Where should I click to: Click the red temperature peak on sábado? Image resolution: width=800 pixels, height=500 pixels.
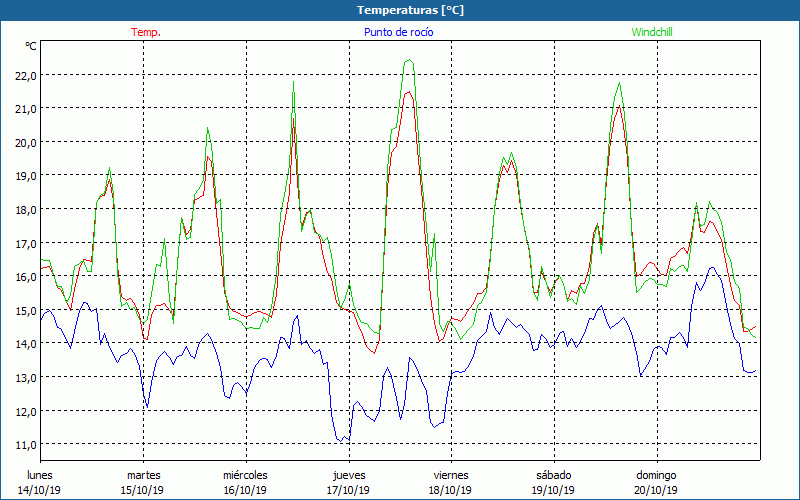[x=619, y=106]
